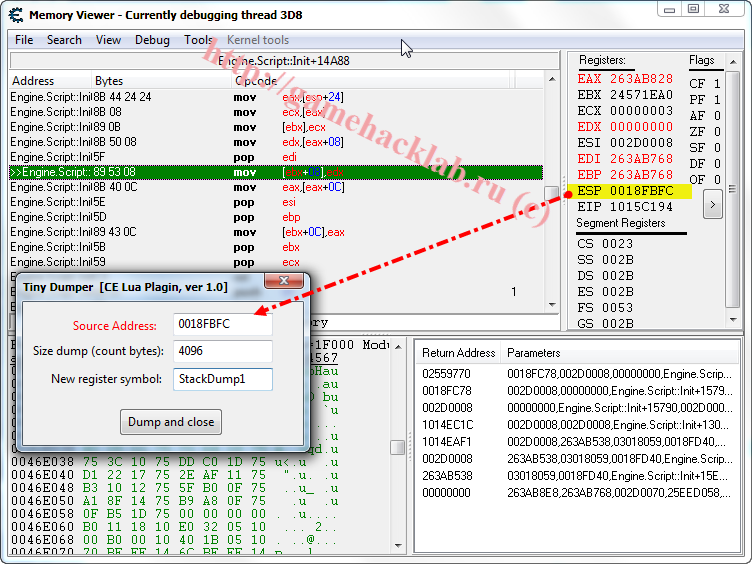The image size is (752, 564).
Task: Select the EDI 263AB768 register
Action: click(625, 159)
